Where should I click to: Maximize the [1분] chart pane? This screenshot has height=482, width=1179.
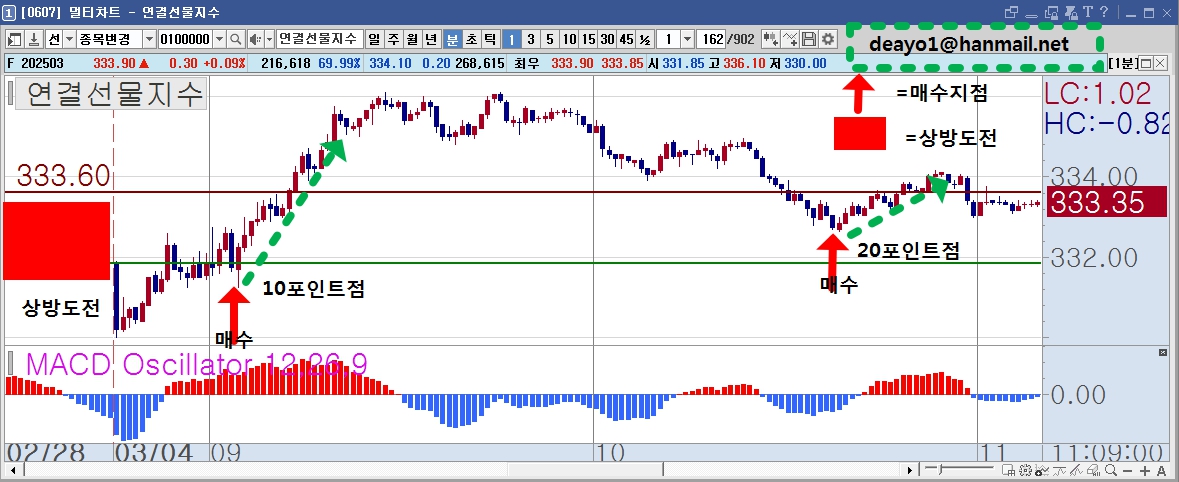pyautogui.click(x=1147, y=64)
